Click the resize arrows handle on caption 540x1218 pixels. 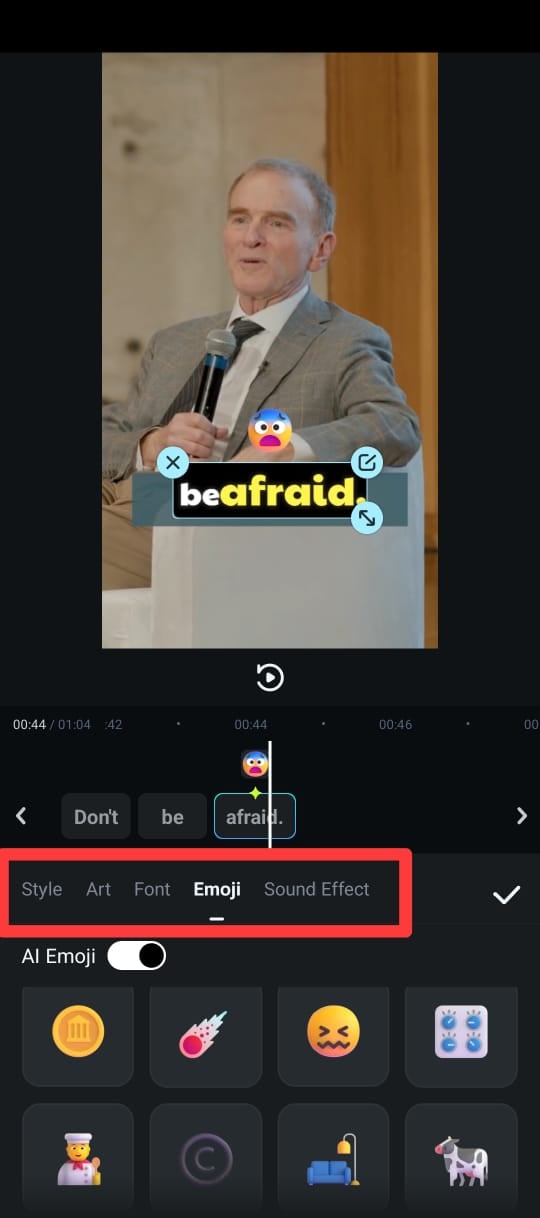click(368, 517)
